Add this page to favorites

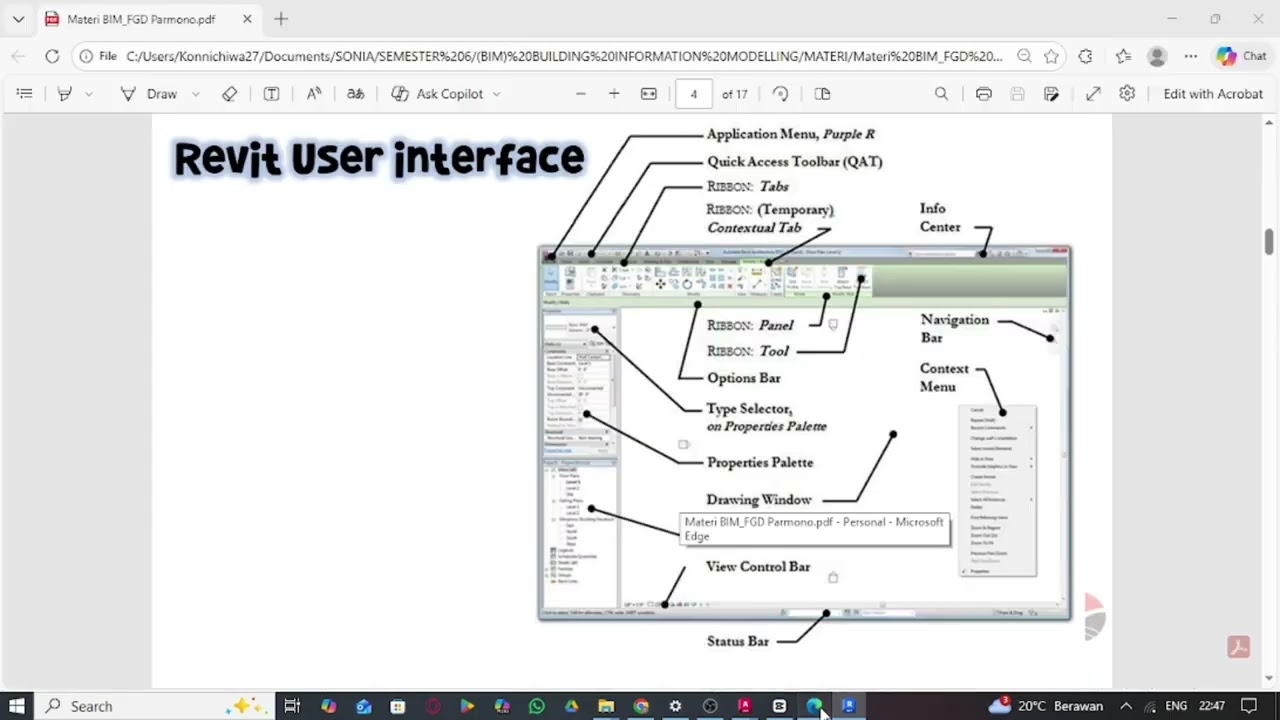(1051, 56)
